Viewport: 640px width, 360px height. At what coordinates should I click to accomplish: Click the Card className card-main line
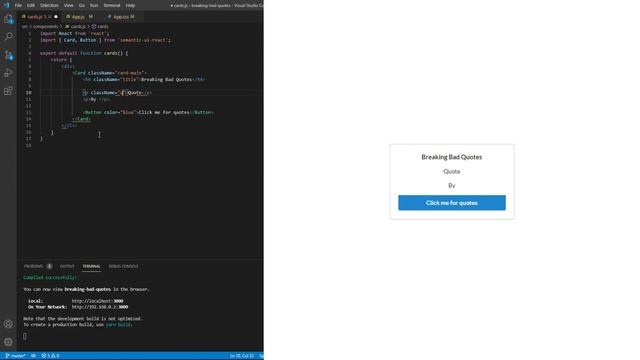click(109, 73)
